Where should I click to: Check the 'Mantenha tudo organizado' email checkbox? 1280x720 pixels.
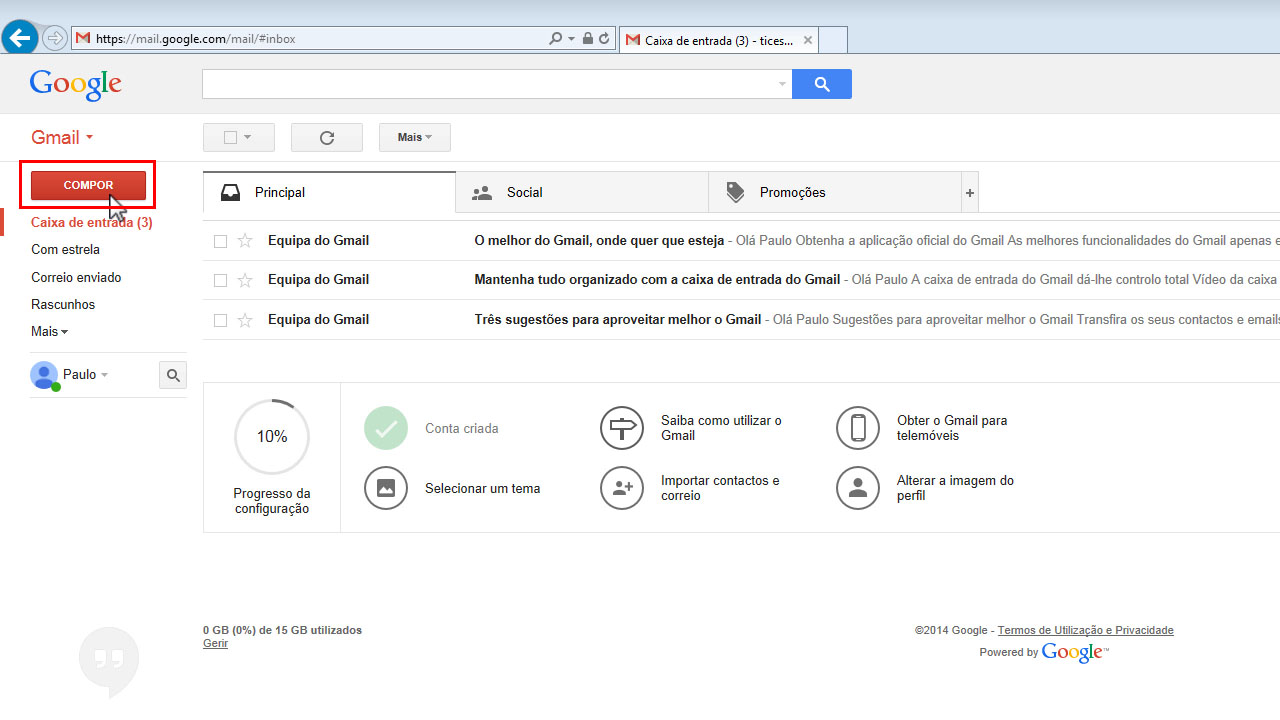(221, 280)
